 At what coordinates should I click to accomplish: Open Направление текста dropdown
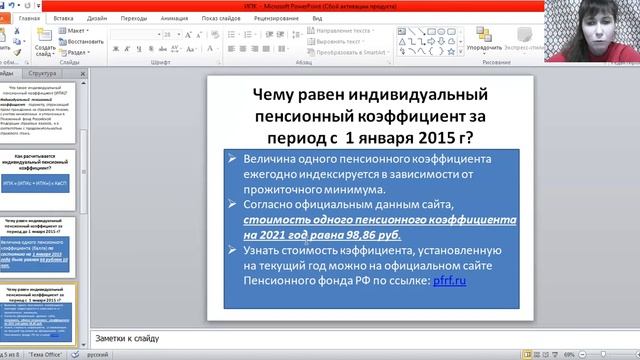pyautogui.click(x=340, y=31)
